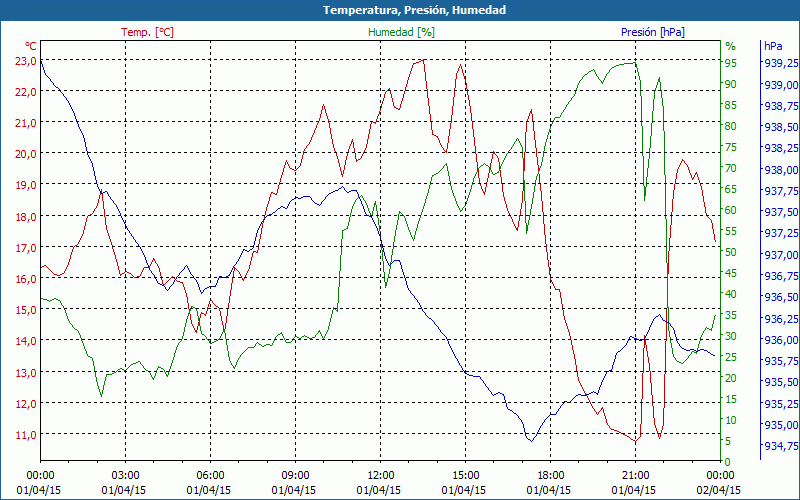Click the '20,0' temperature axis value
The image size is (800, 500).
tap(25, 154)
